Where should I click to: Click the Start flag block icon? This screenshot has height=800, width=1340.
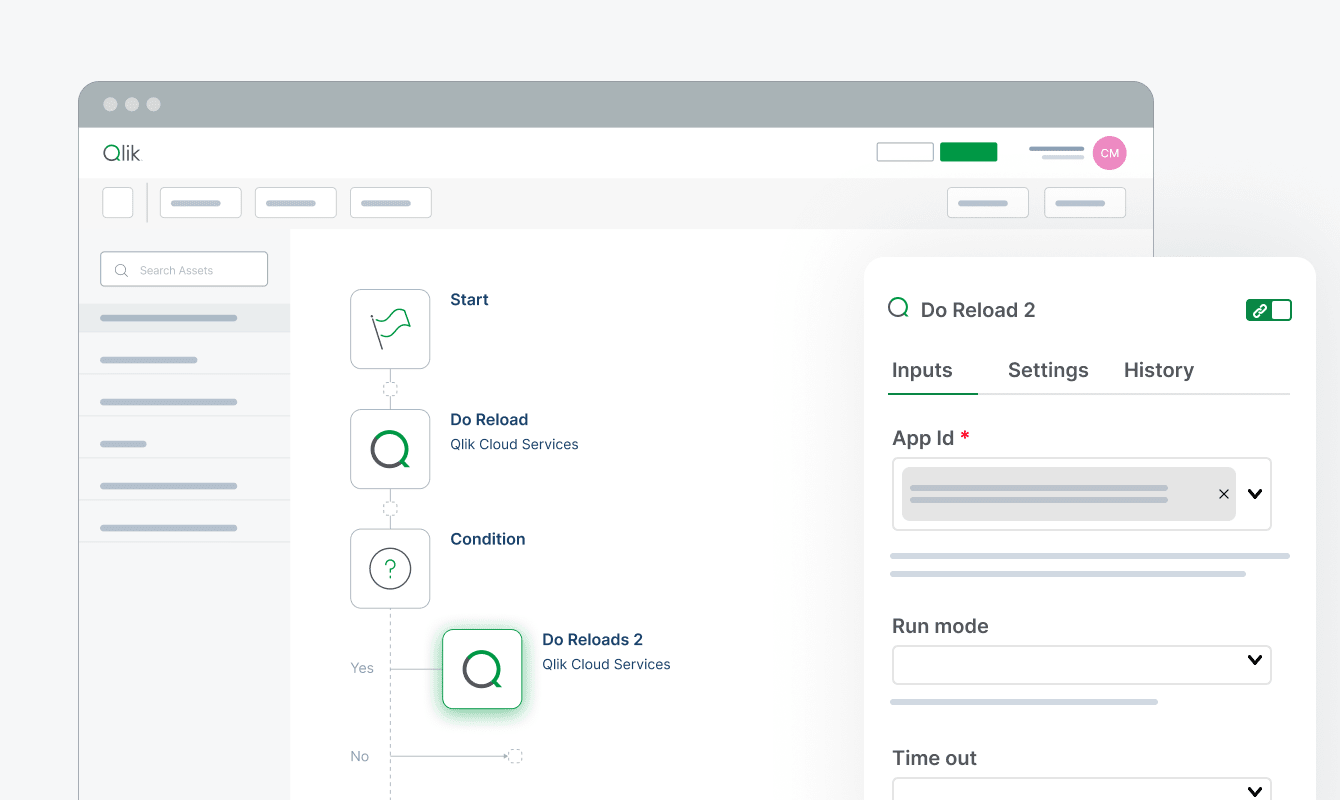390,329
